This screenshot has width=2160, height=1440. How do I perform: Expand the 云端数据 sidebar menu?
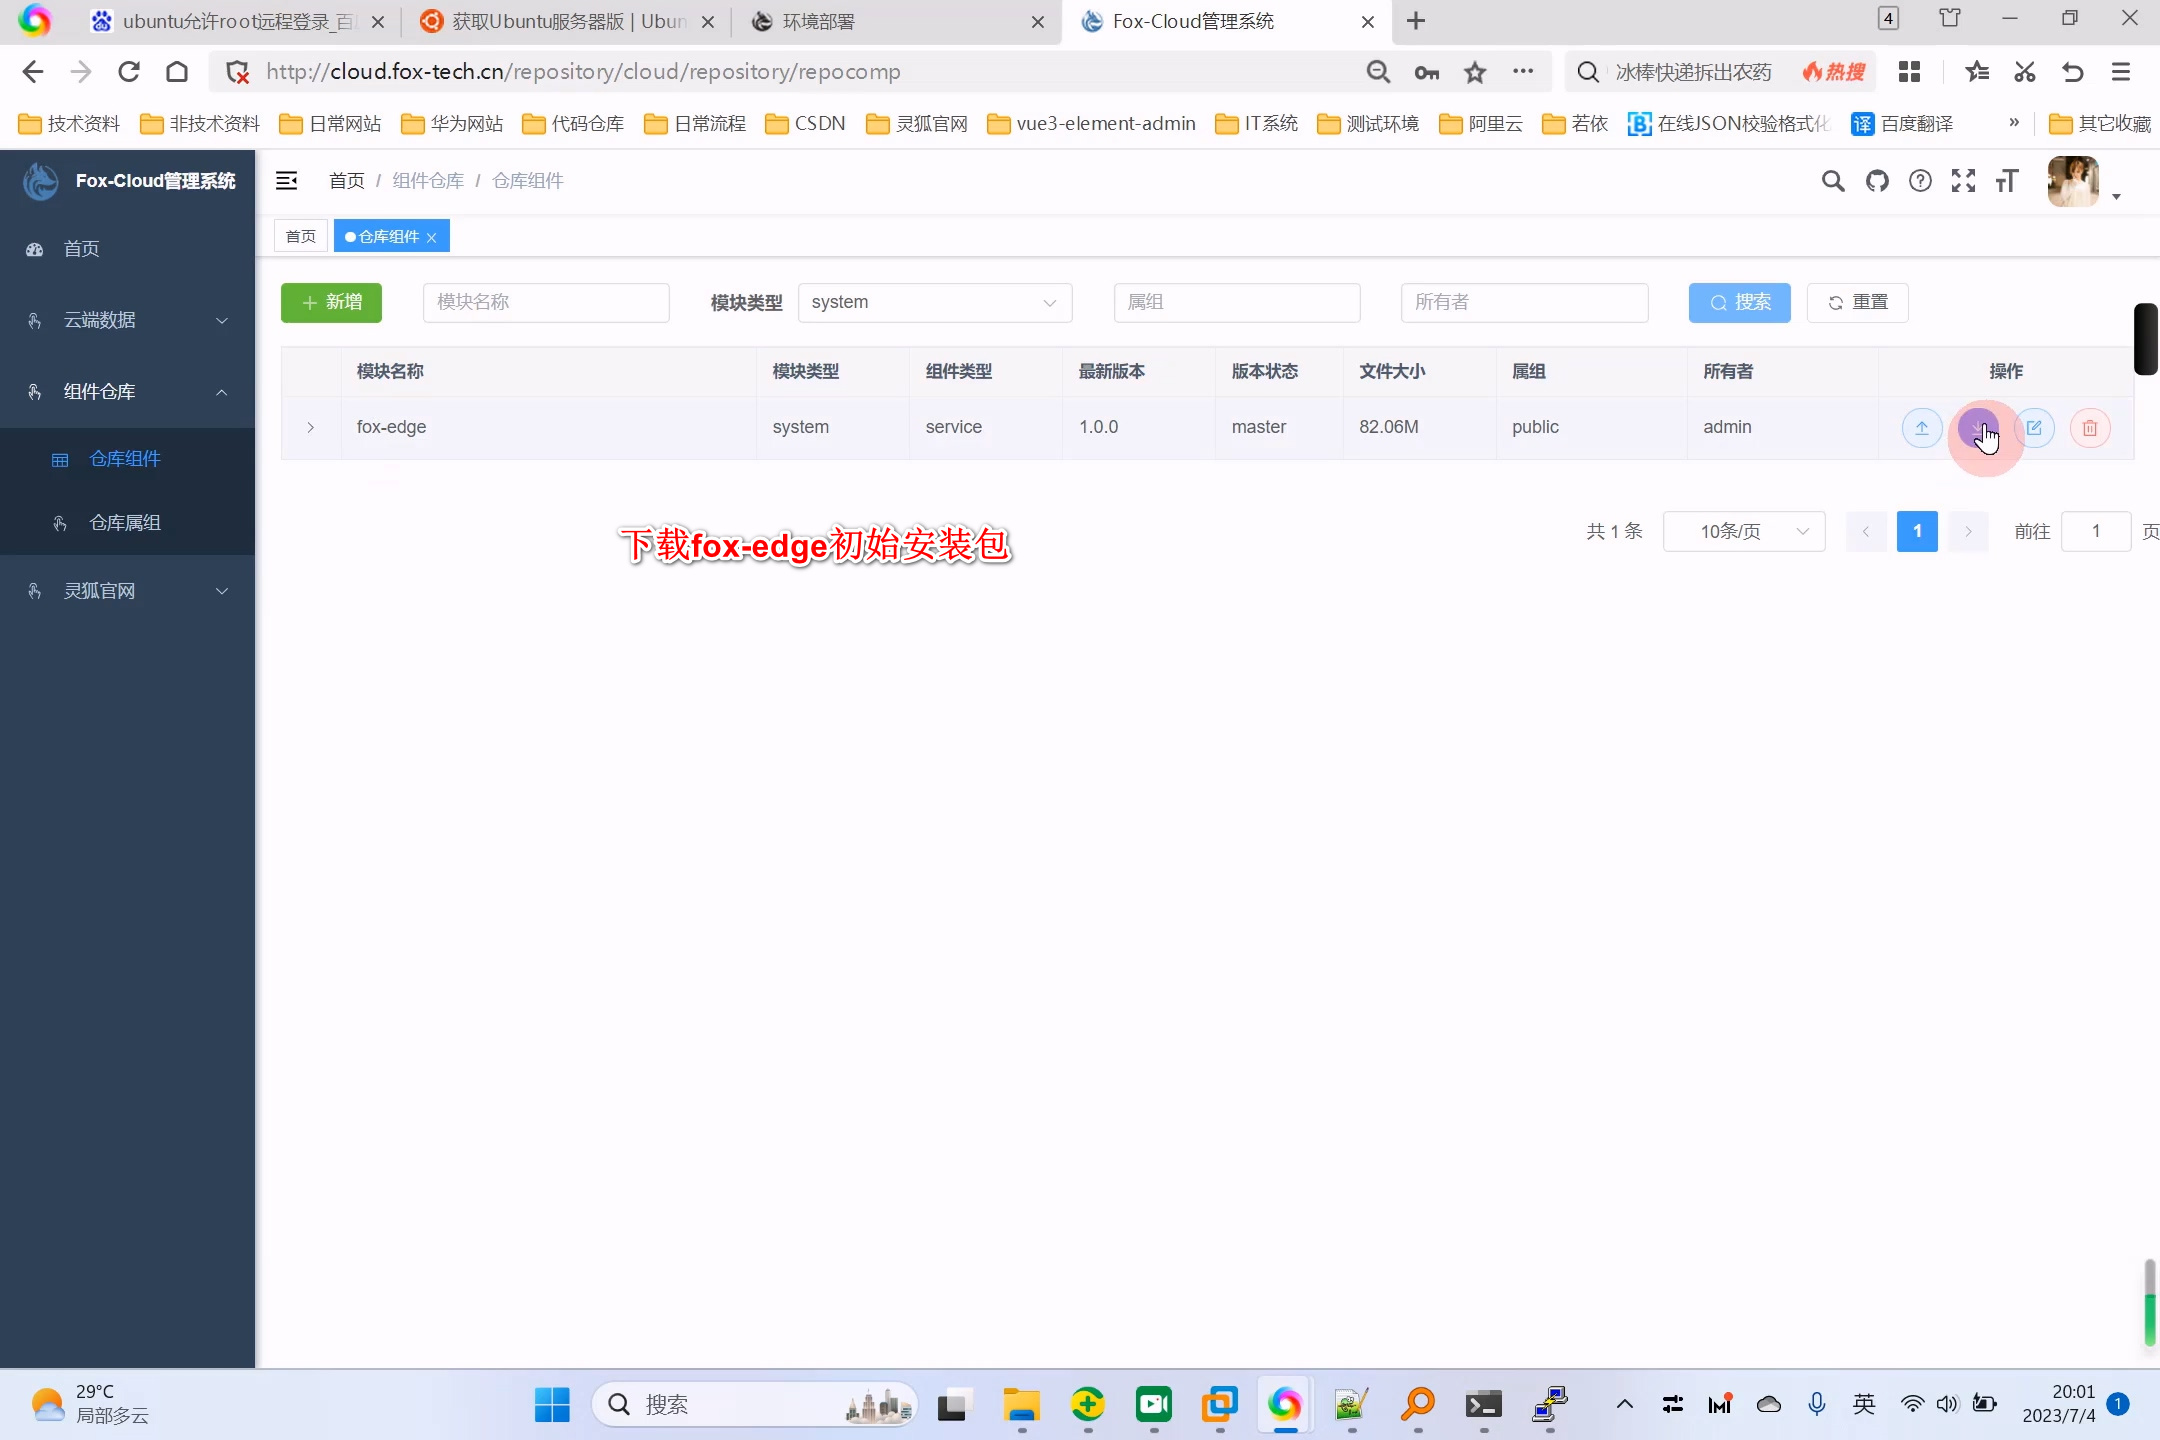[128, 320]
